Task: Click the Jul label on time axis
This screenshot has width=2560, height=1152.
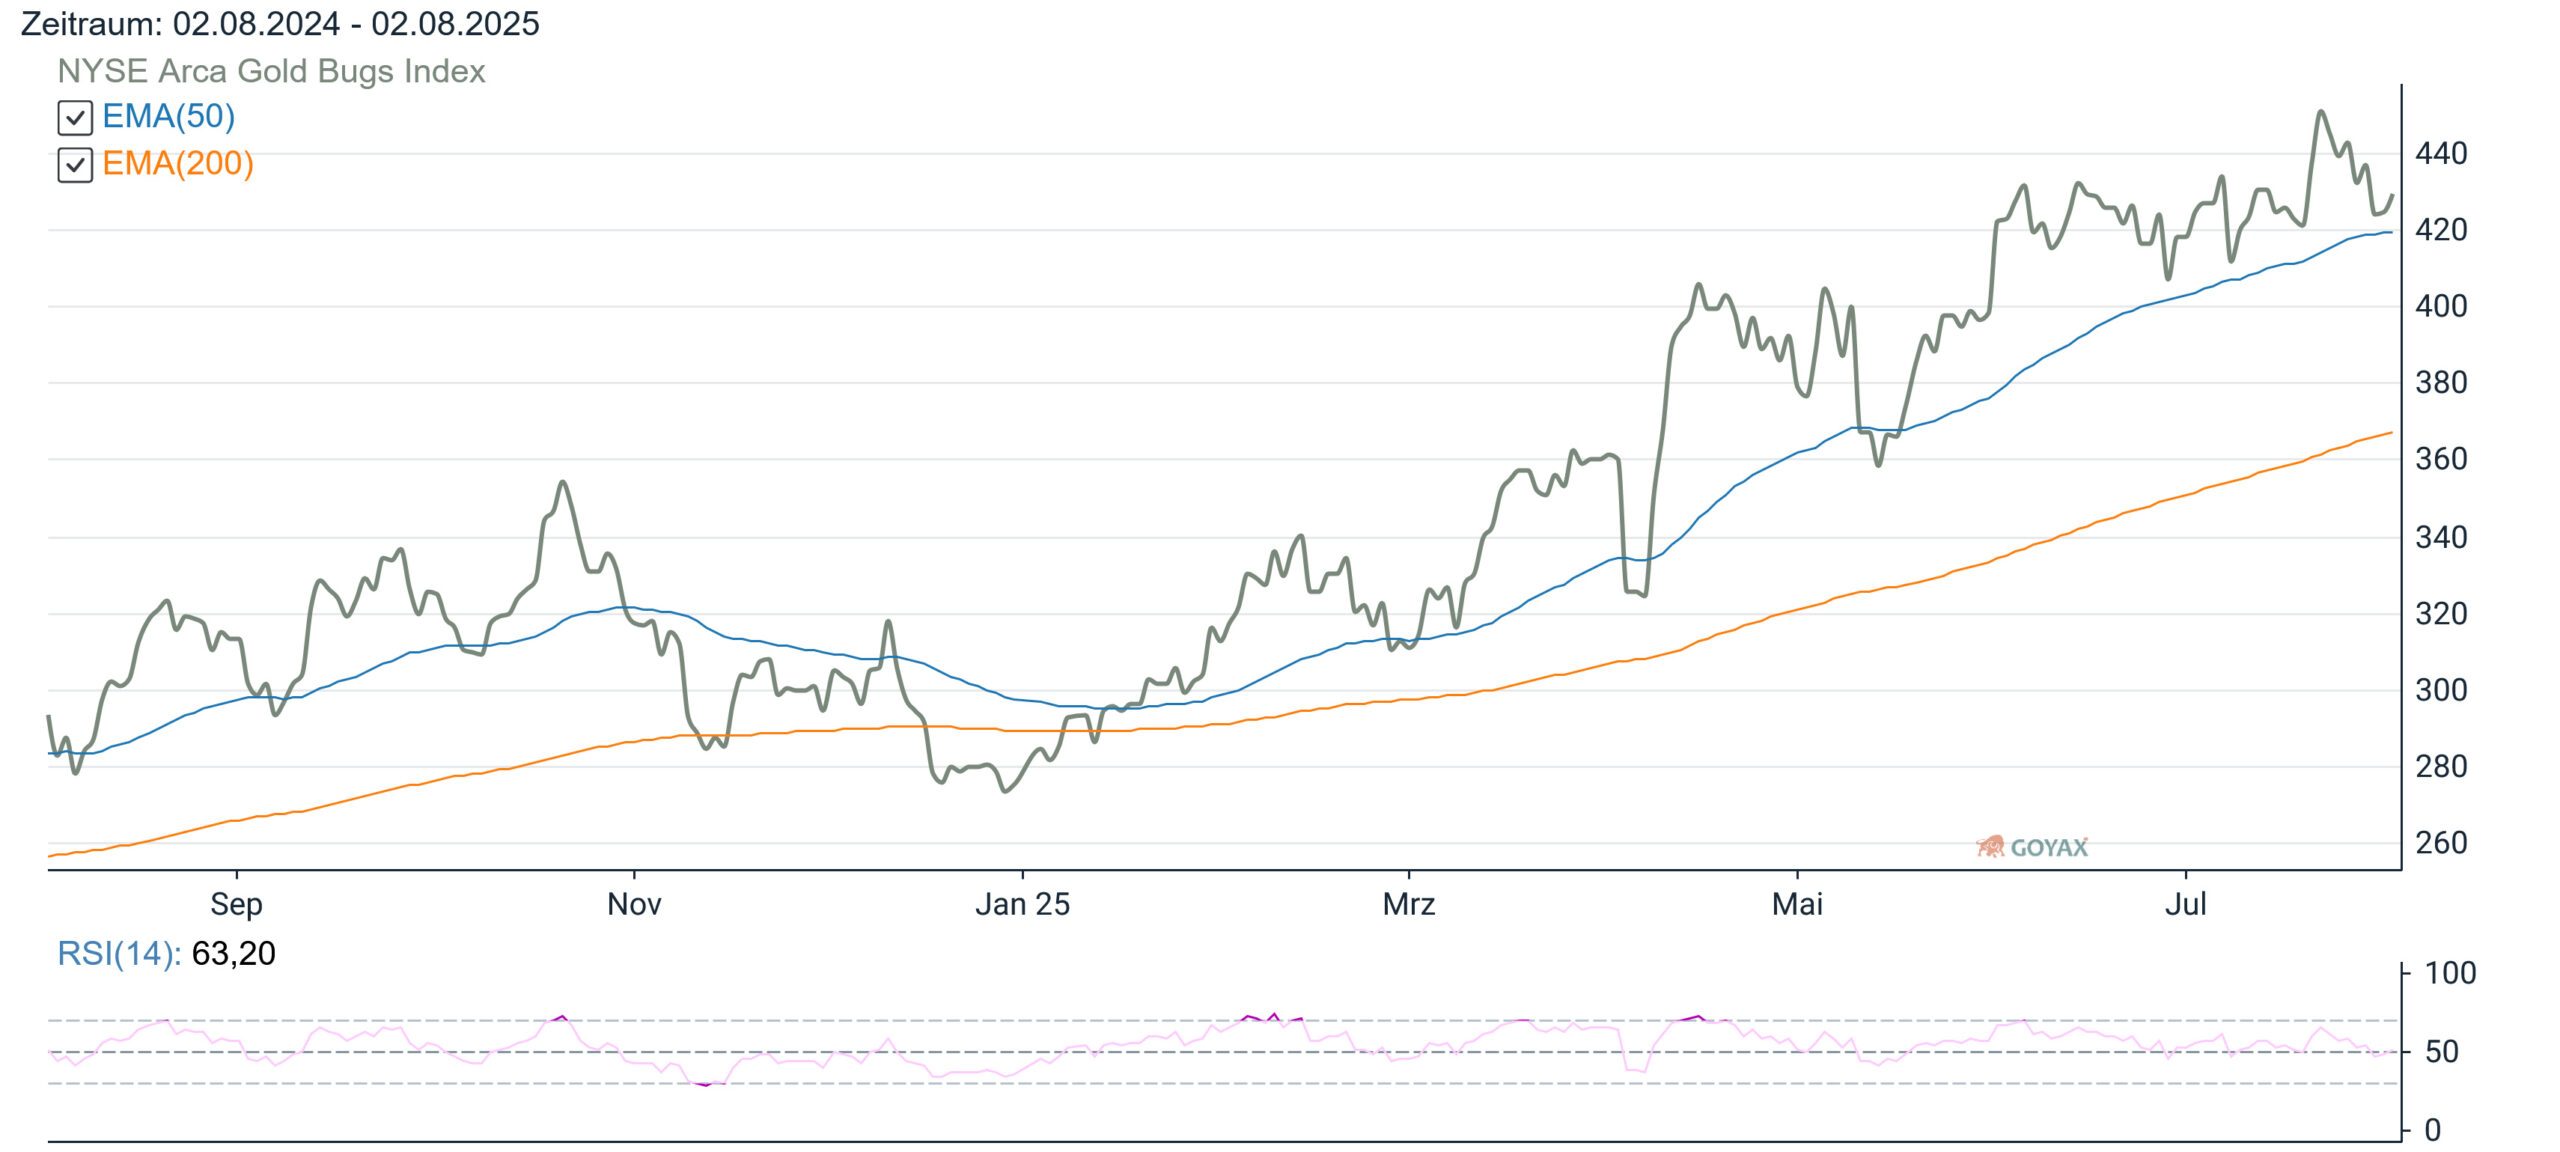Action: [2185, 904]
